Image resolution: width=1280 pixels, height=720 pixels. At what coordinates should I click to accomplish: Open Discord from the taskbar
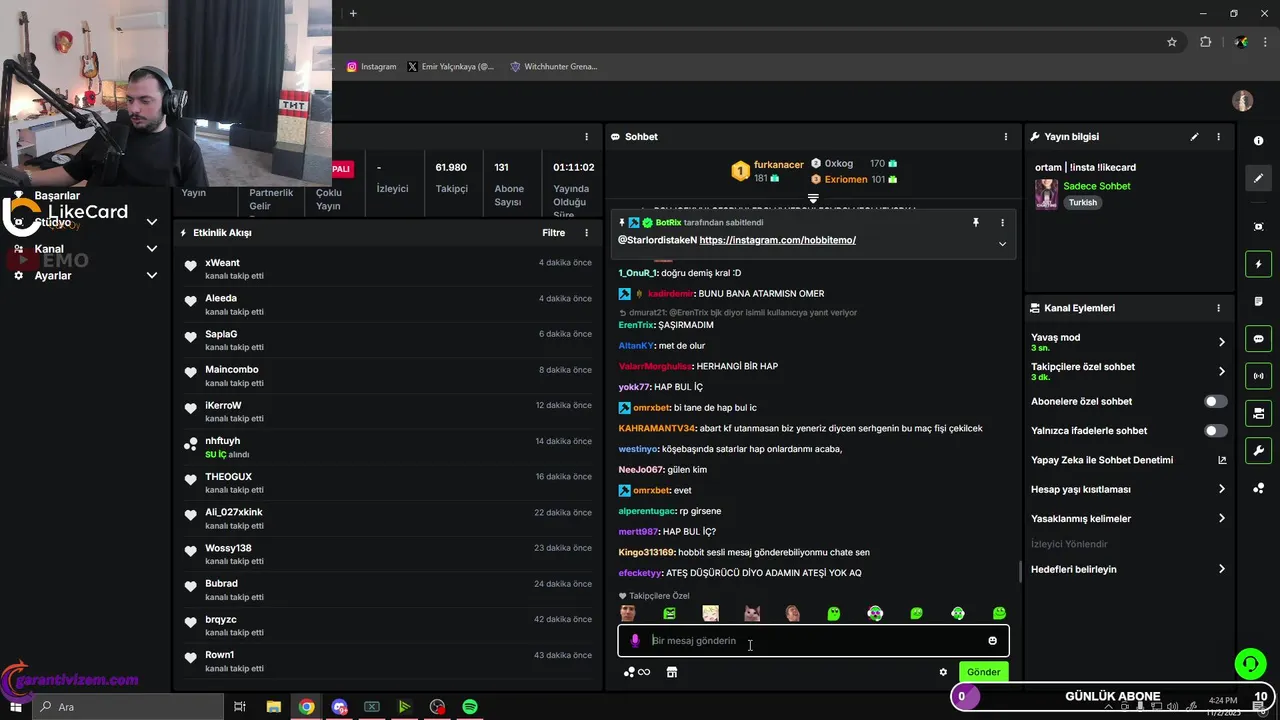pos(339,707)
